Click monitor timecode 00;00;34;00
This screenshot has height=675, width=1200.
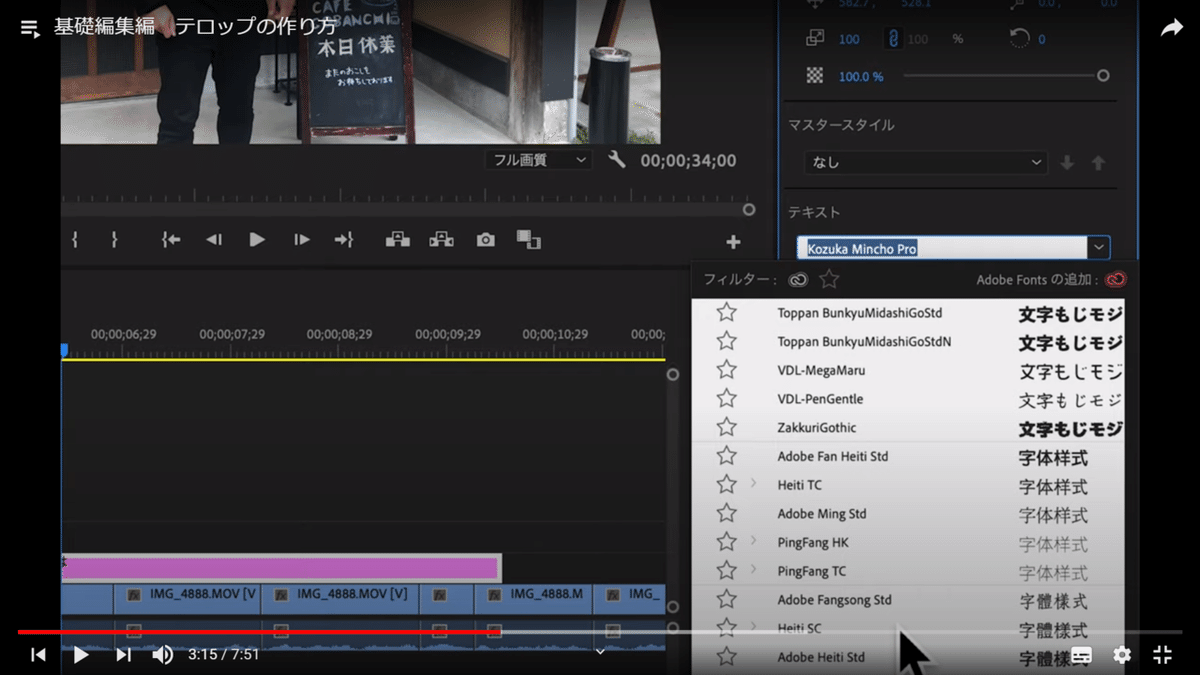688,160
